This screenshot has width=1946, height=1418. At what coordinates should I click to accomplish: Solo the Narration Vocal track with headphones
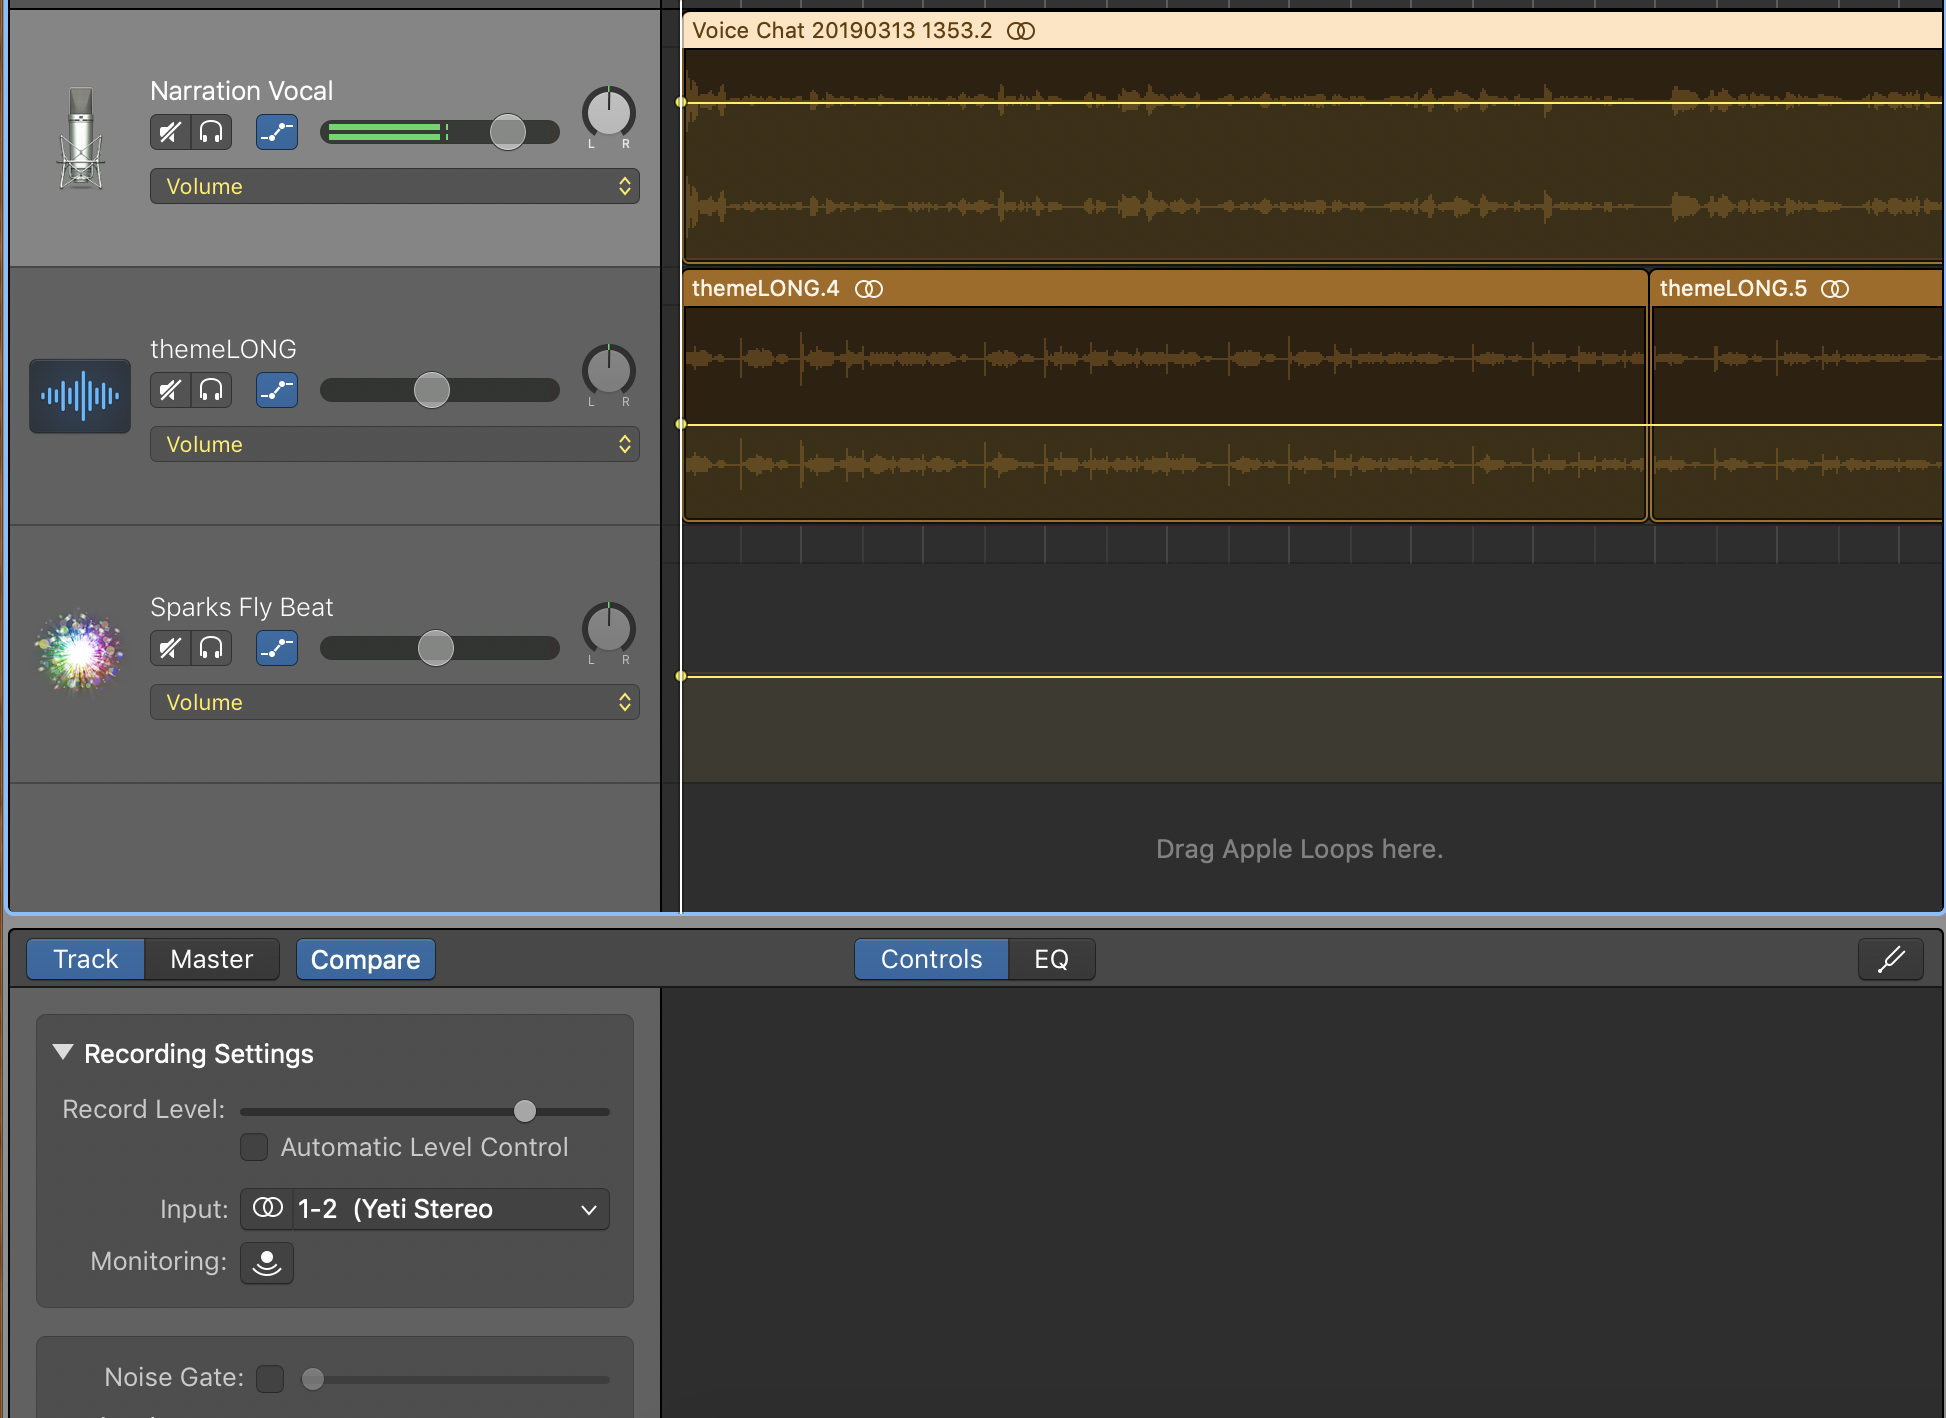211,132
